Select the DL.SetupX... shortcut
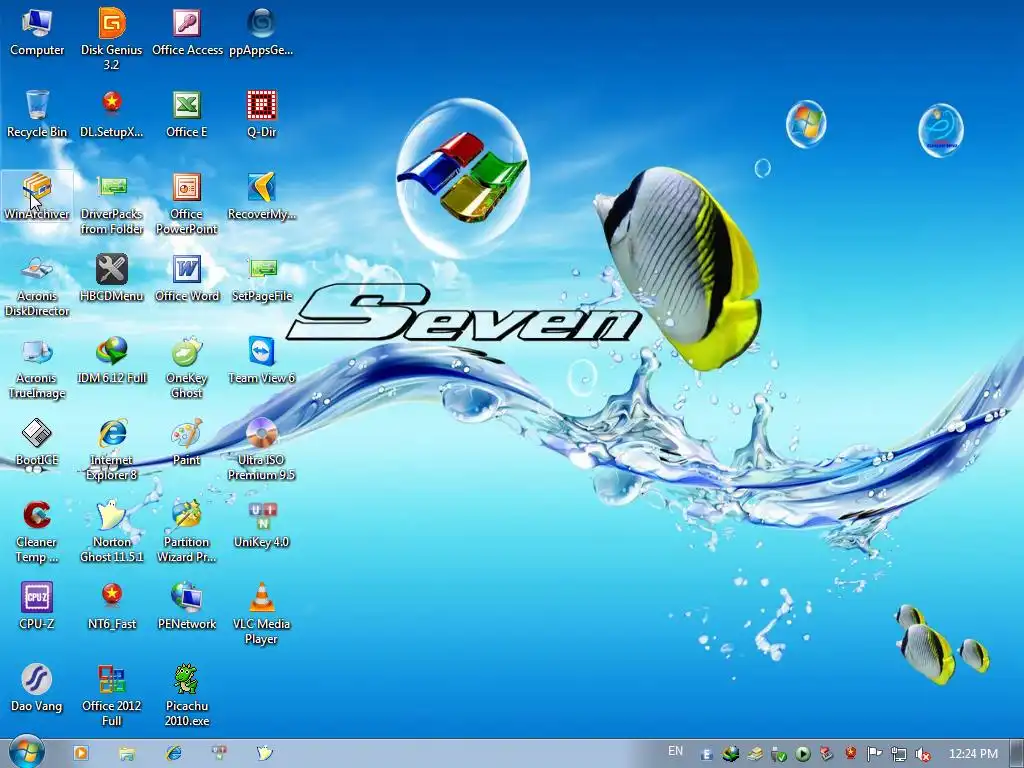 [112, 114]
